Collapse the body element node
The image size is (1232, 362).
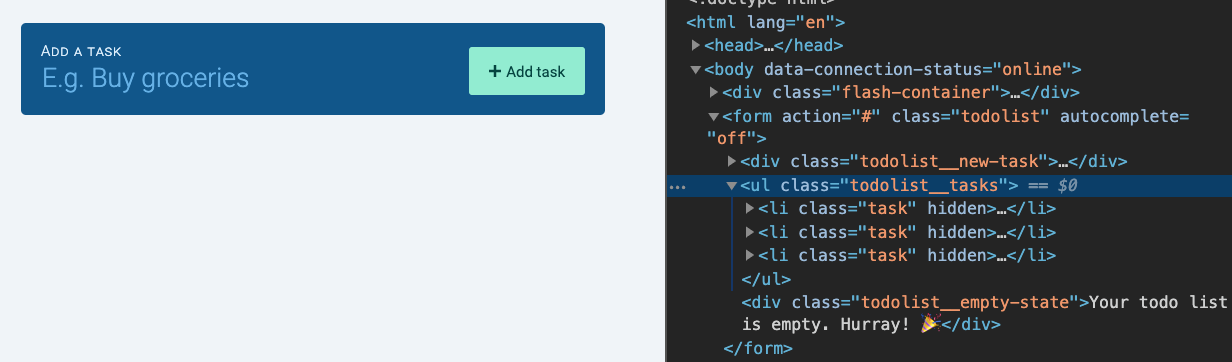(696, 69)
